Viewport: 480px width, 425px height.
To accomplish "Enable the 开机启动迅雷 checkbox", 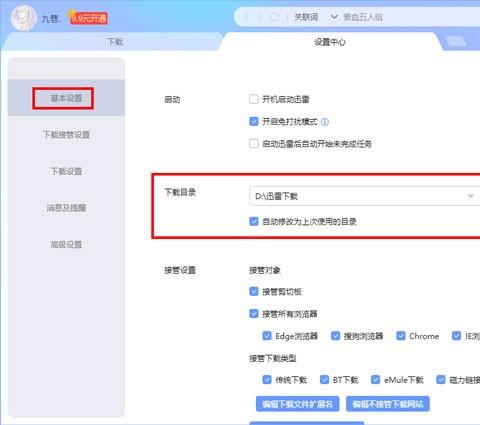I will click(x=254, y=99).
